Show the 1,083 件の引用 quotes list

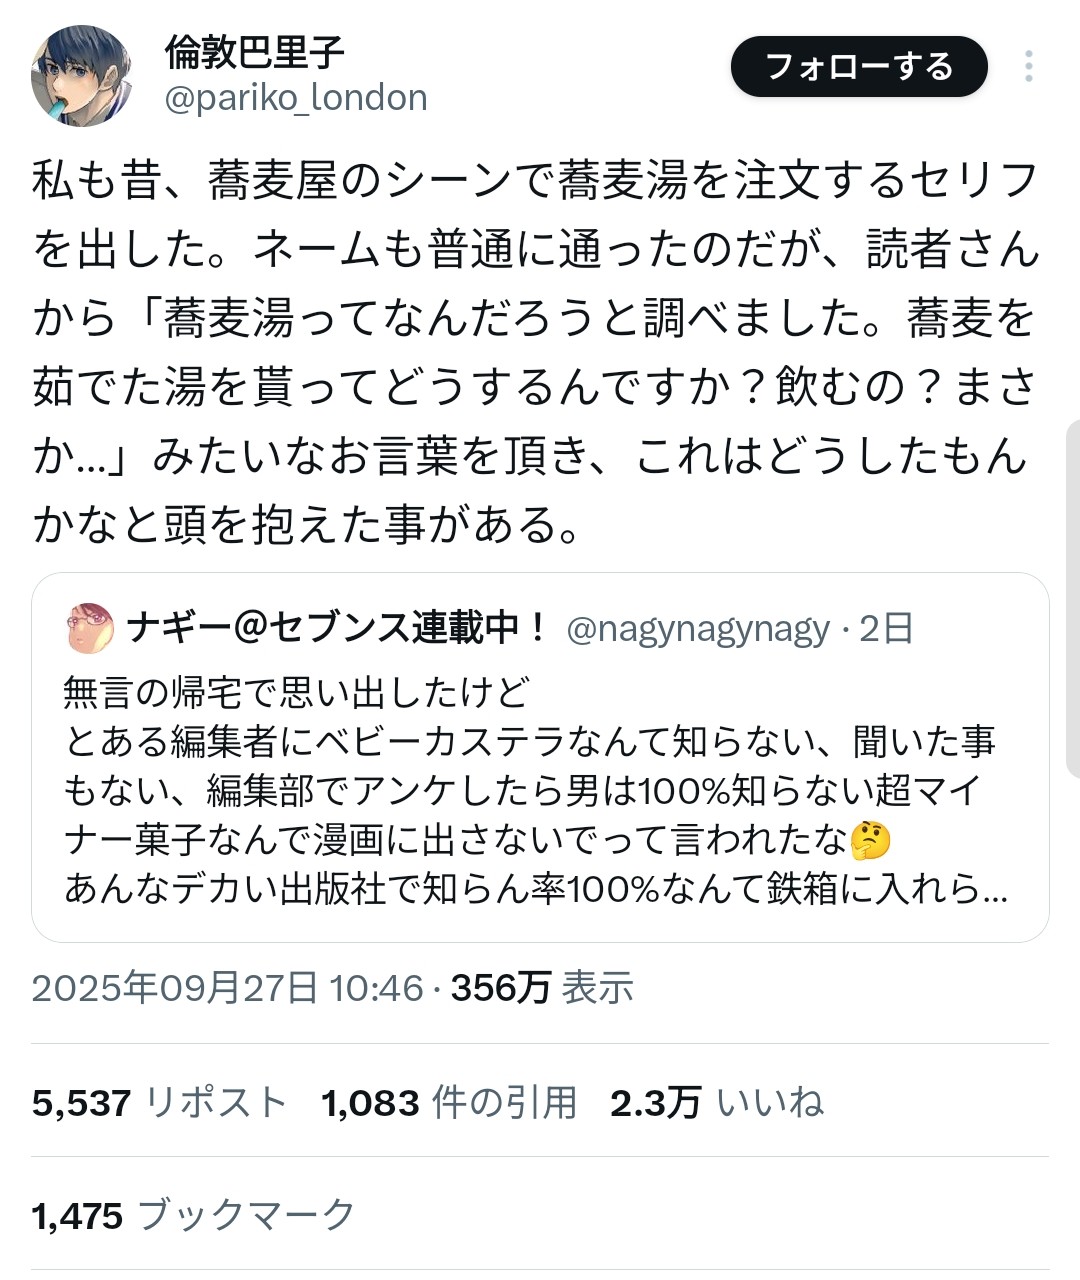coord(449,1102)
